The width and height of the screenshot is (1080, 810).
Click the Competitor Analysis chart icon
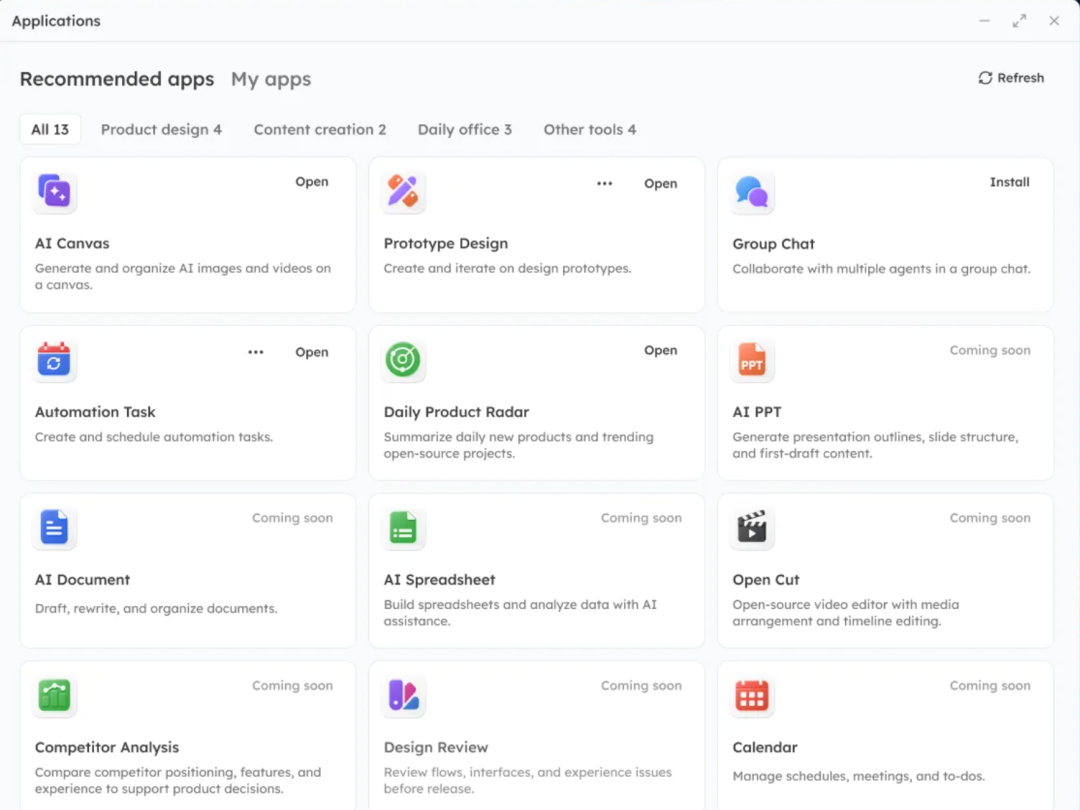click(54, 695)
